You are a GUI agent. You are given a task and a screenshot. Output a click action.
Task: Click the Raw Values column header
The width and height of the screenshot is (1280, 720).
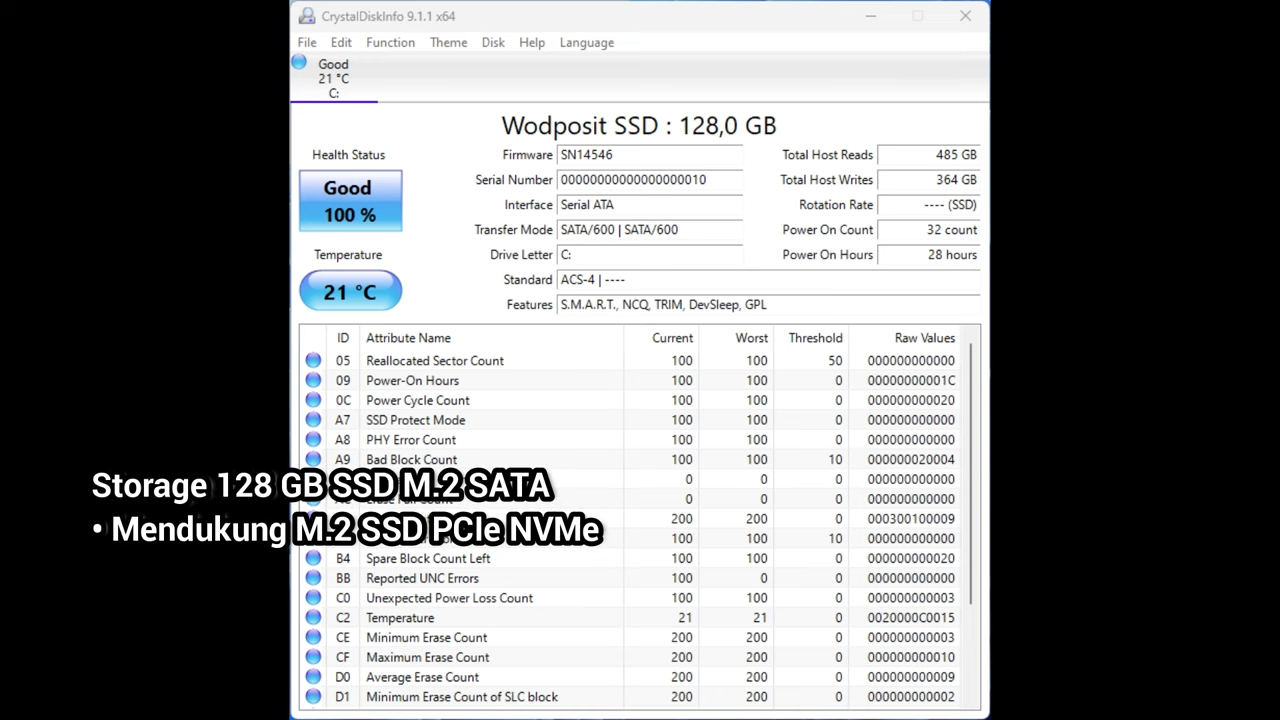924,337
